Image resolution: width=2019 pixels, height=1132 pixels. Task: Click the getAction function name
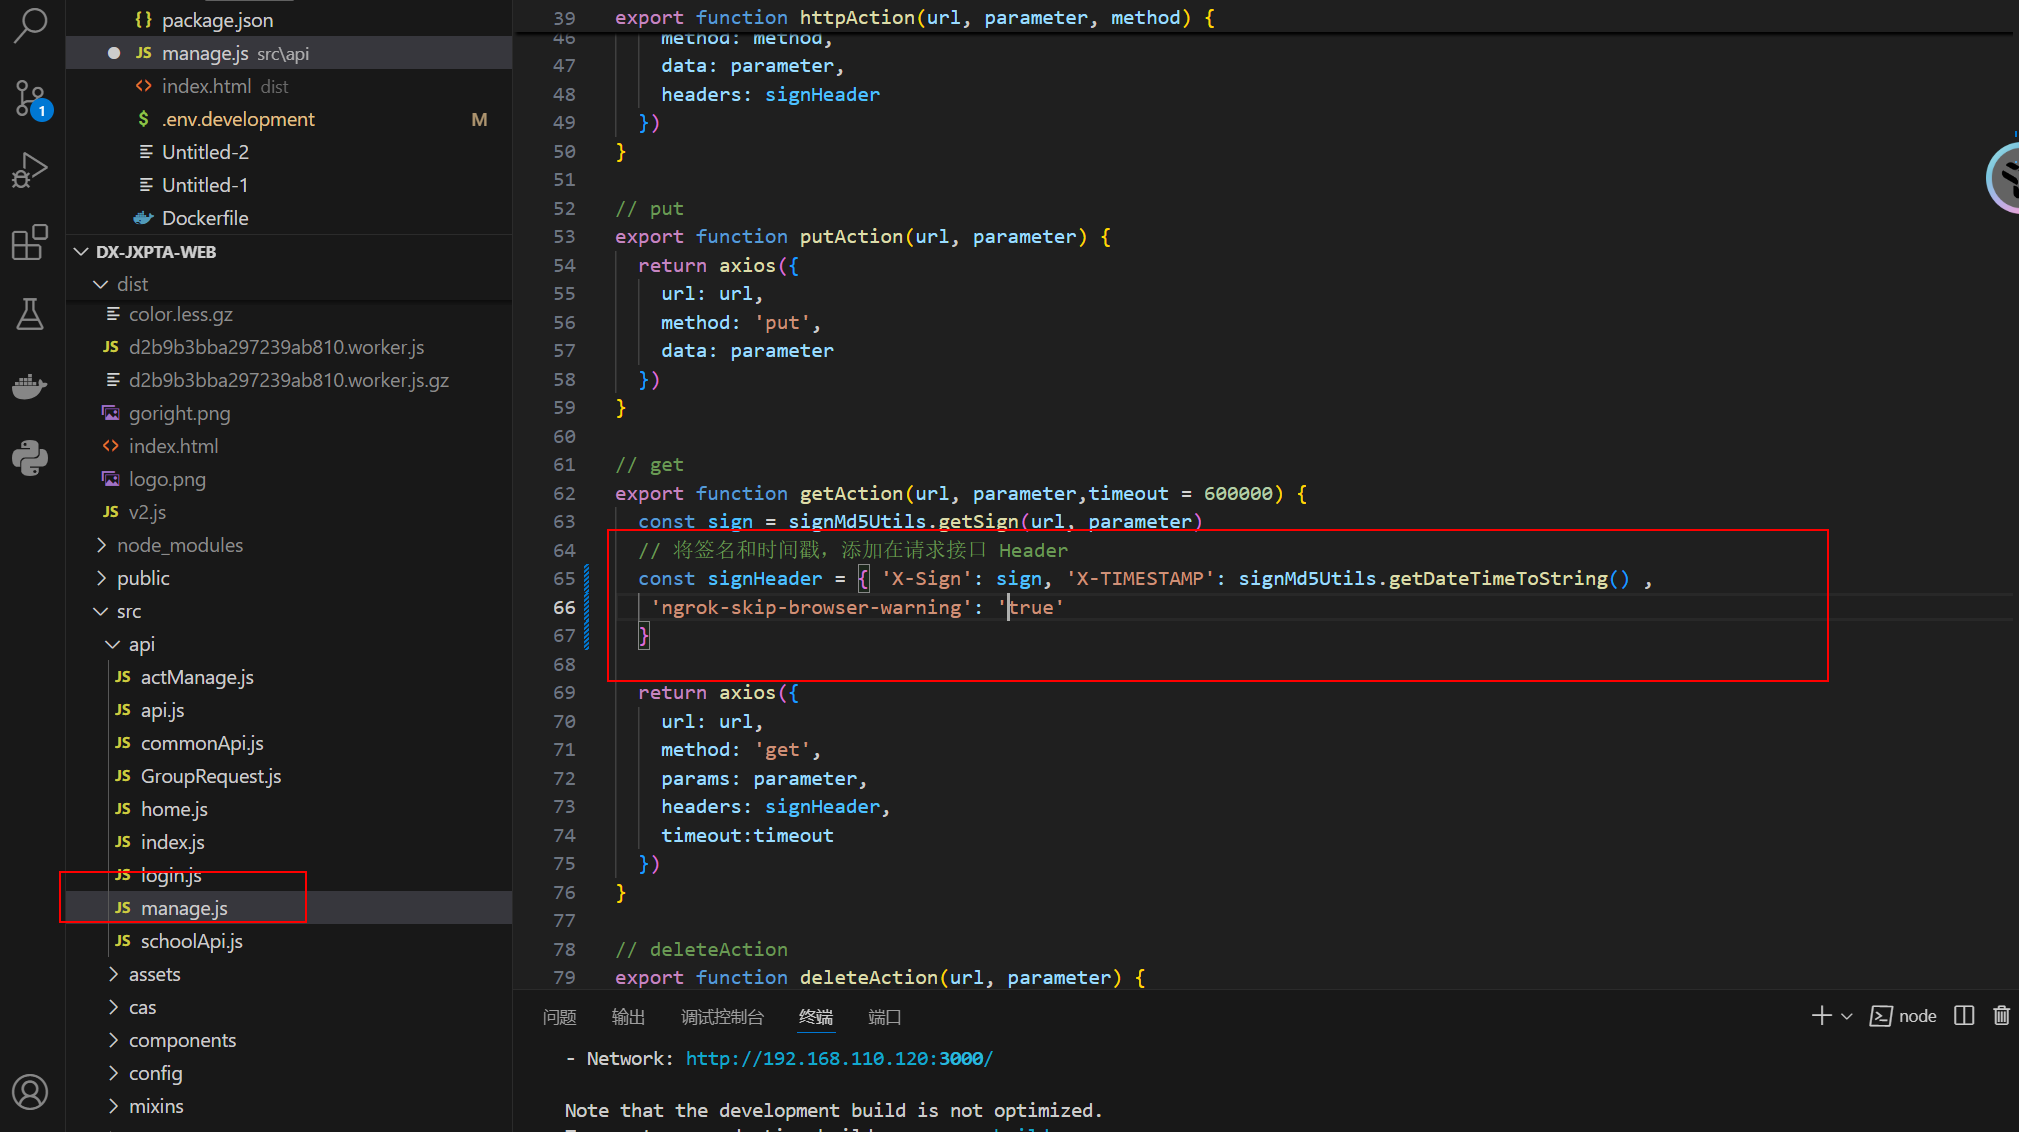(x=851, y=493)
